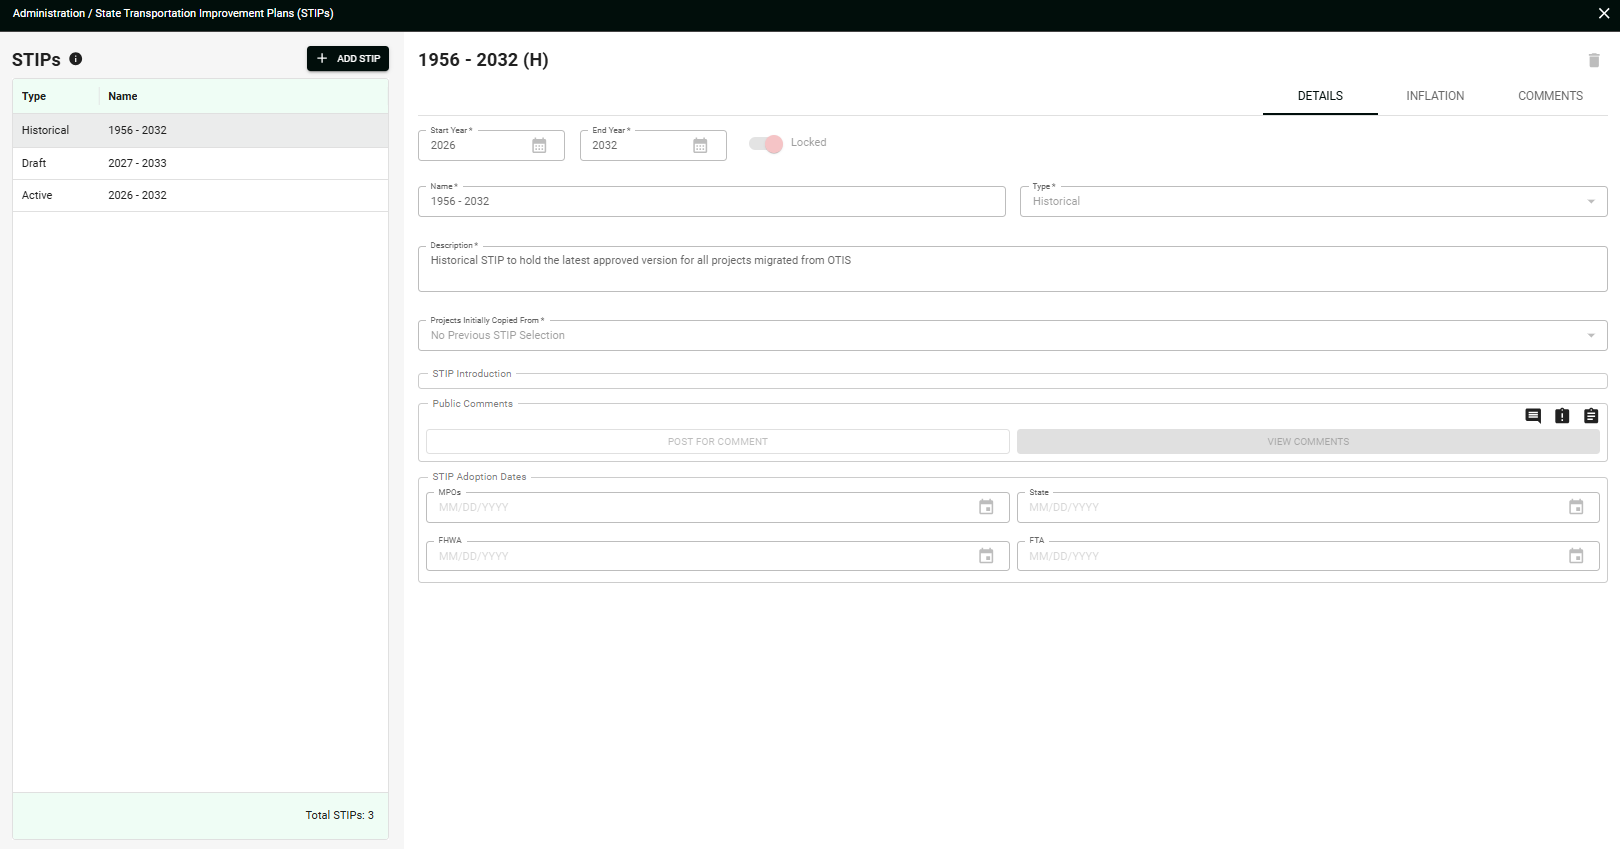Expand the Type dropdown showing Historical
This screenshot has width=1620, height=849.
pyautogui.click(x=1313, y=201)
